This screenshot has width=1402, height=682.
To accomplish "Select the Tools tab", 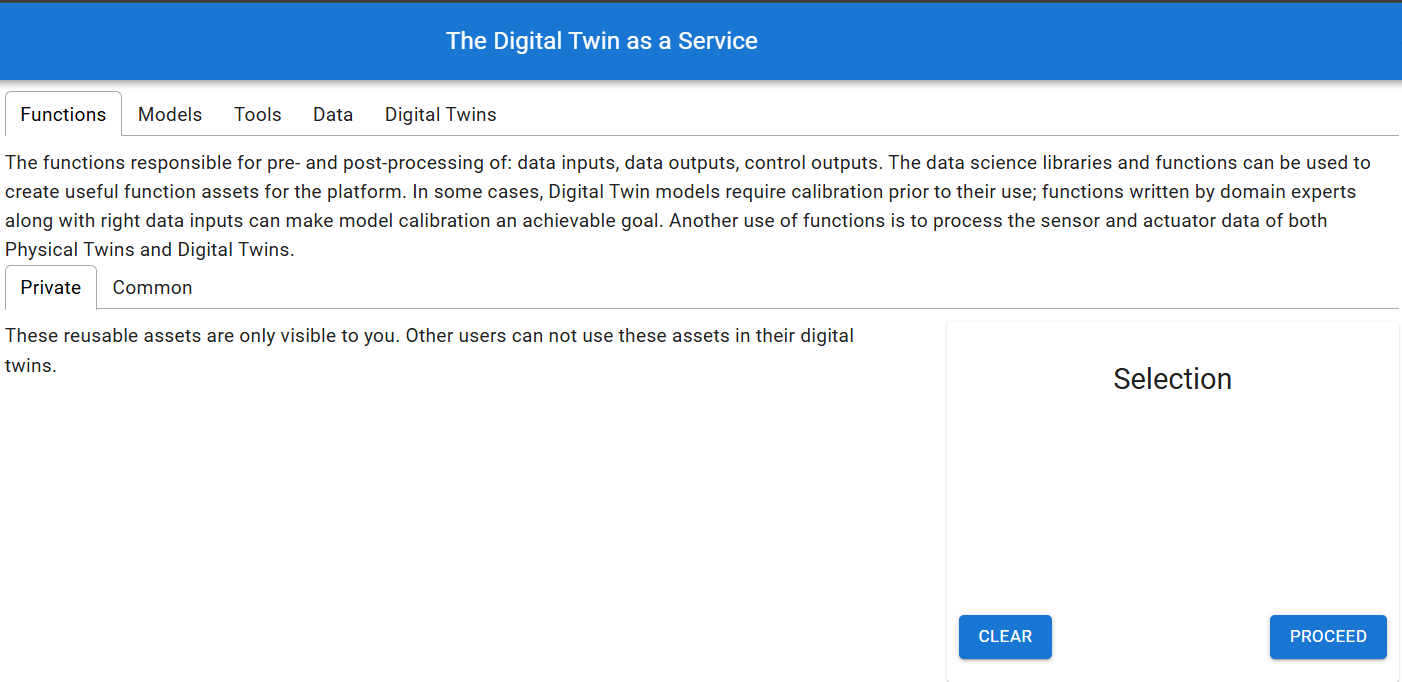I will (258, 115).
